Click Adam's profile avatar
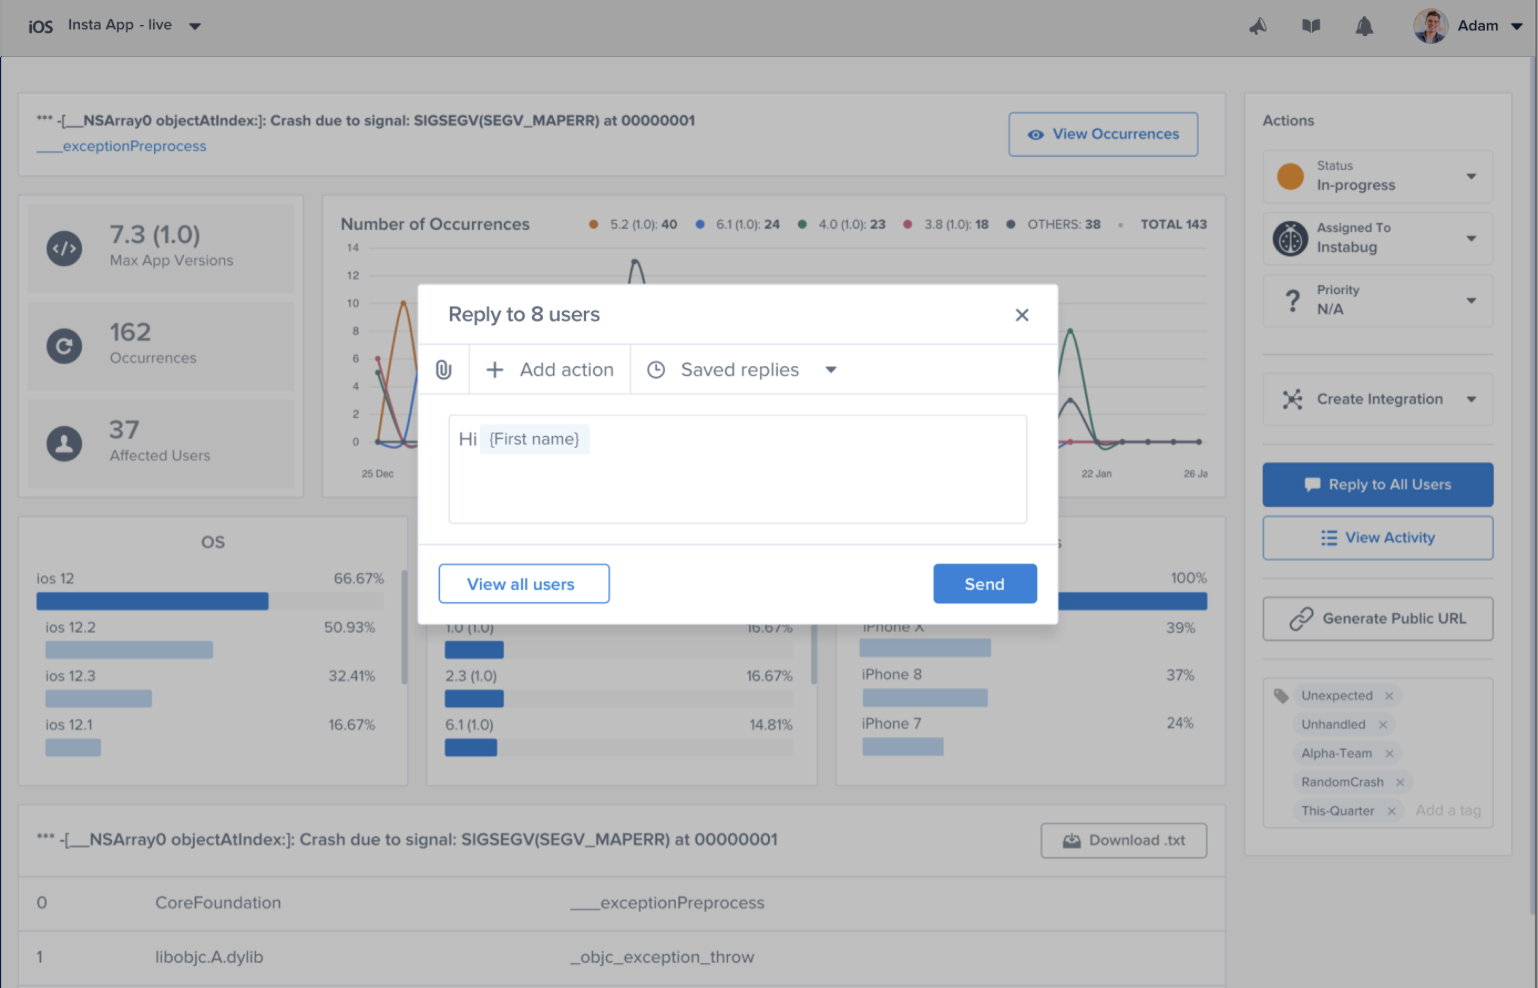This screenshot has height=988, width=1538. (1430, 26)
